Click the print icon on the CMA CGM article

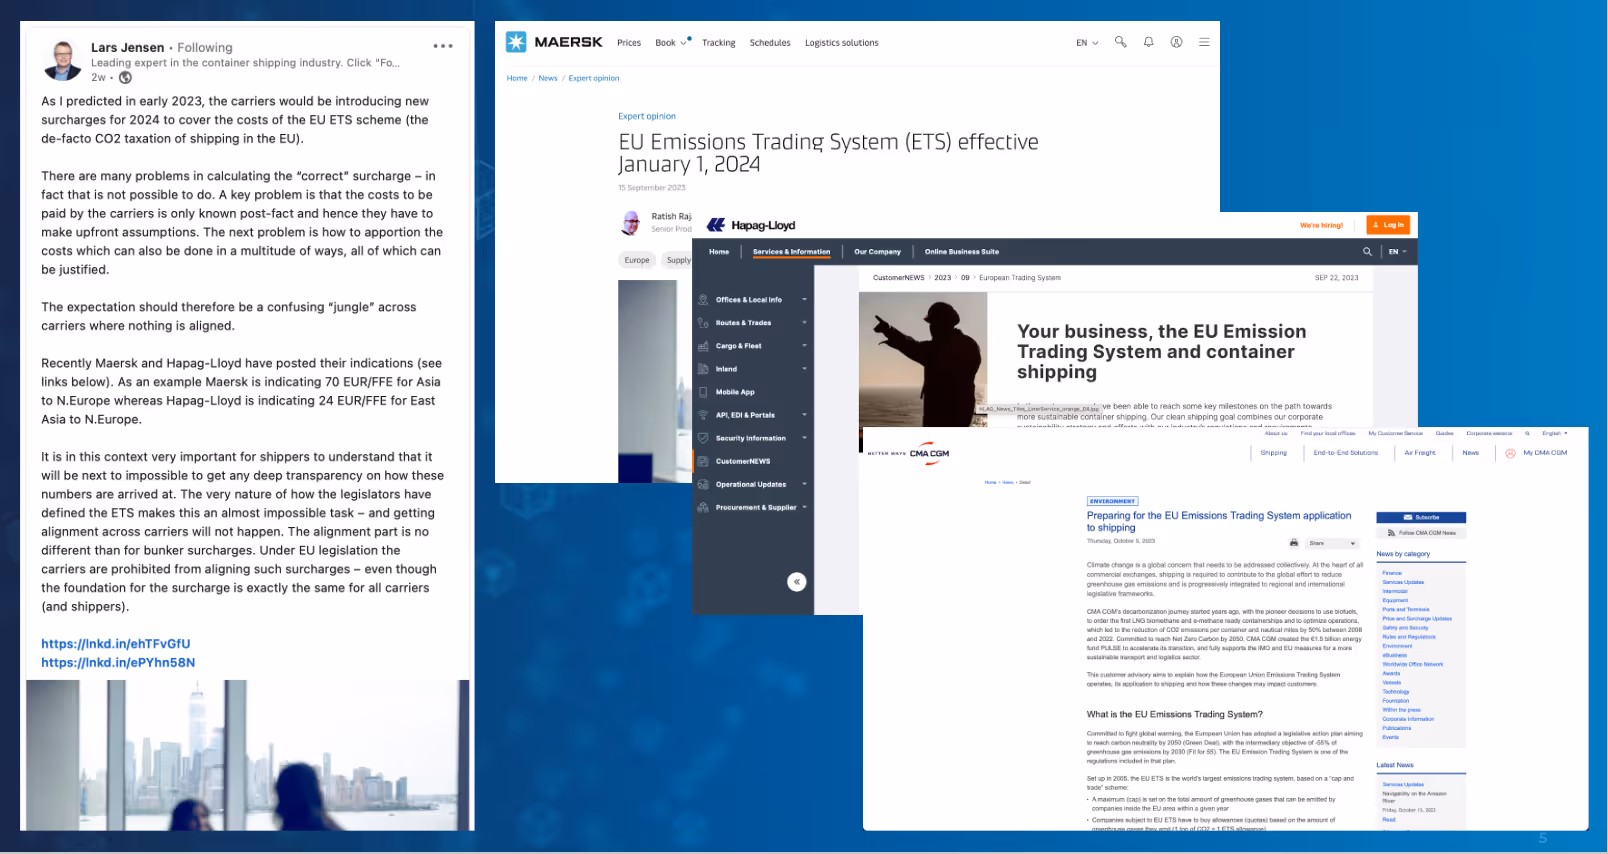pos(1294,543)
